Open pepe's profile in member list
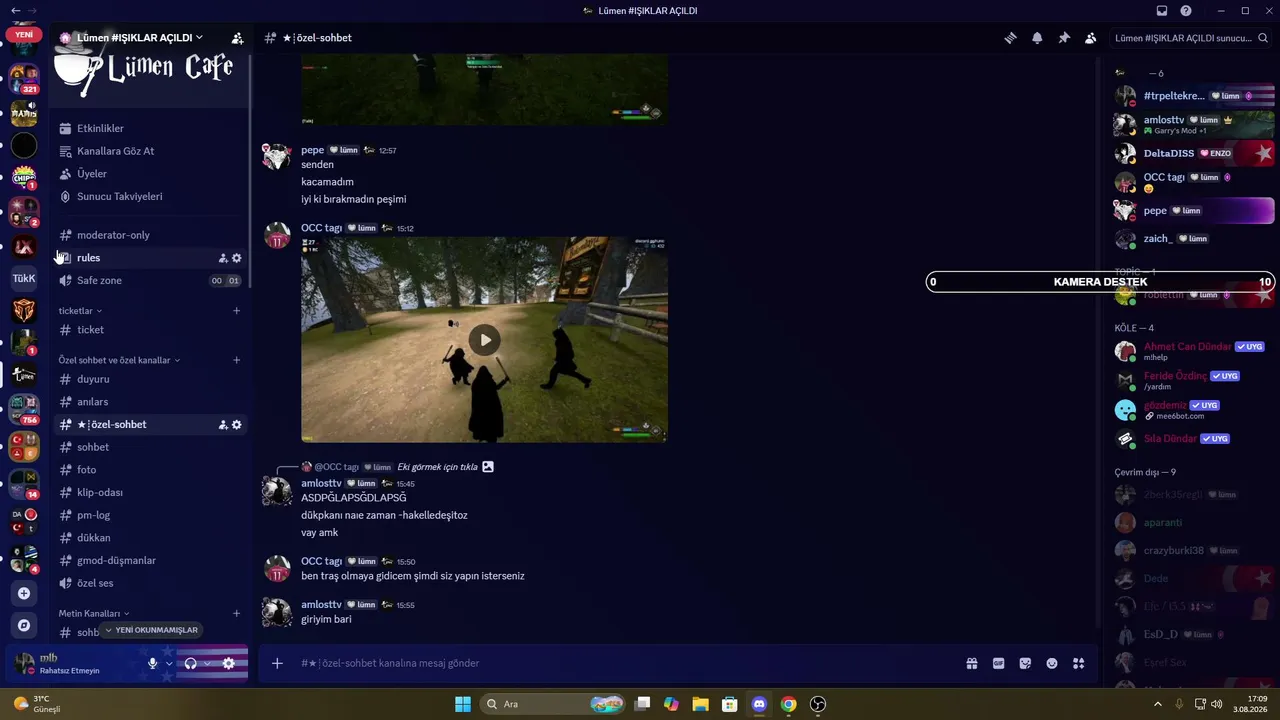This screenshot has height=720, width=1280. pyautogui.click(x=1195, y=211)
